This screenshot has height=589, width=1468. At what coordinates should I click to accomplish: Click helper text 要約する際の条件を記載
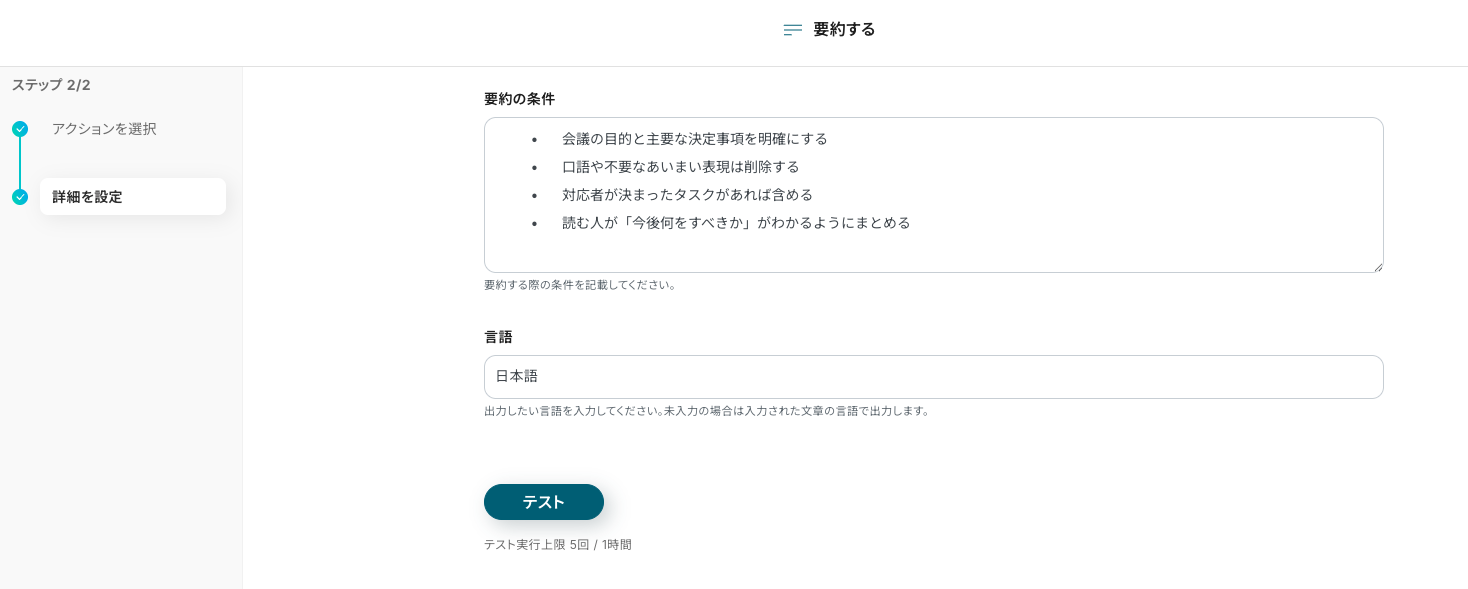(x=580, y=285)
